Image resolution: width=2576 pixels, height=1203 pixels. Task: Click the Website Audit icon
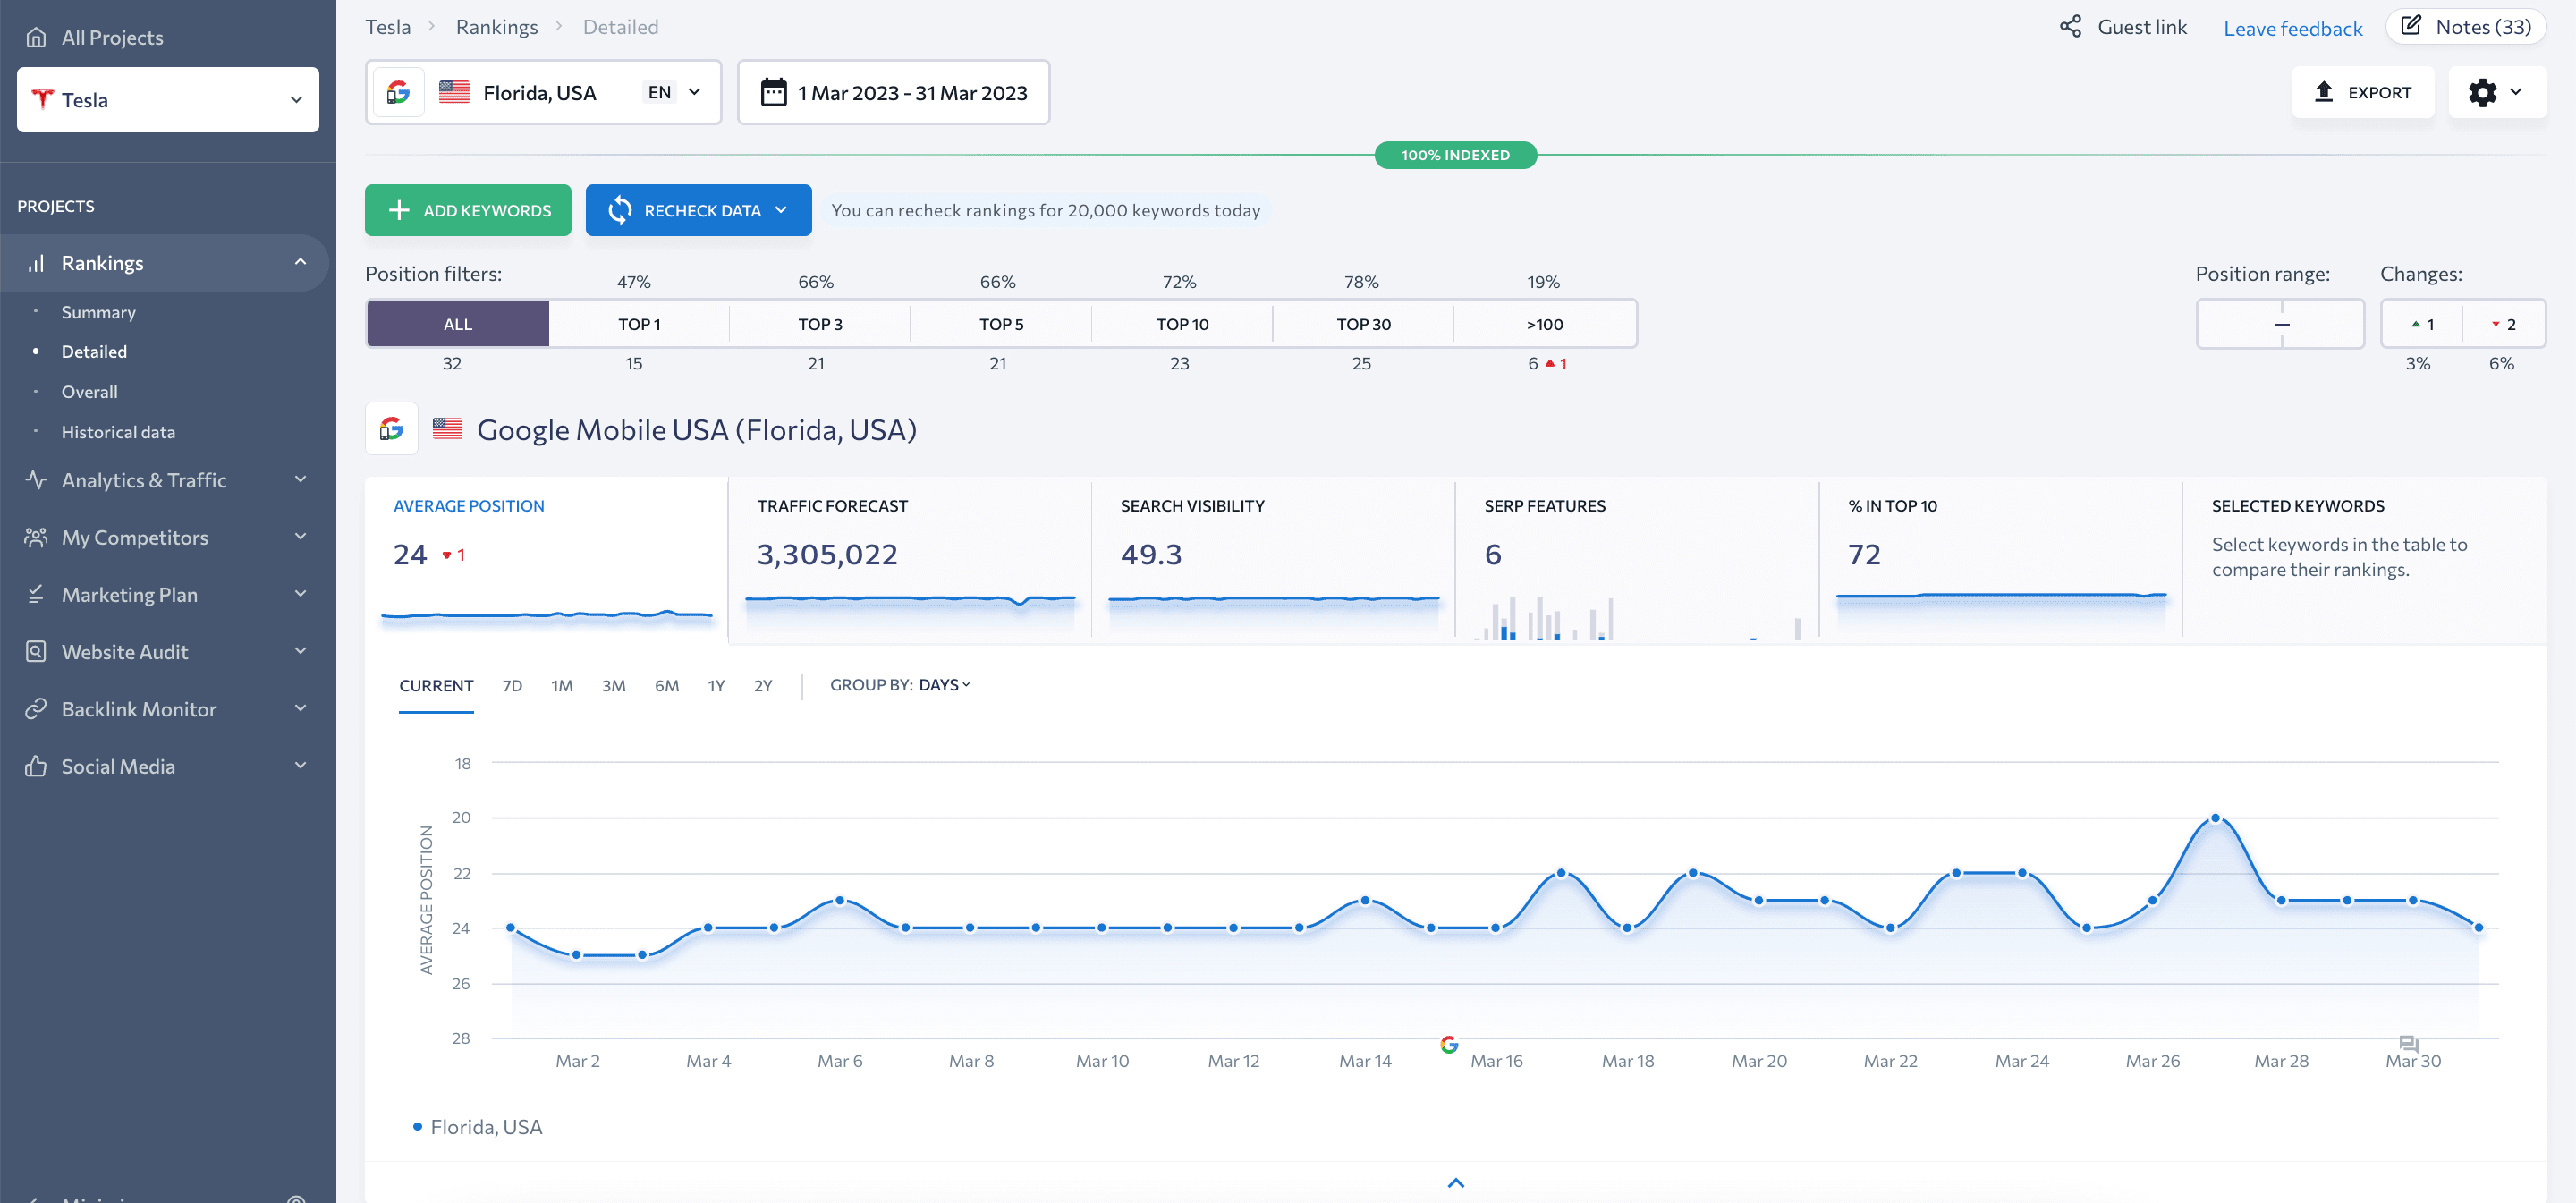36,651
